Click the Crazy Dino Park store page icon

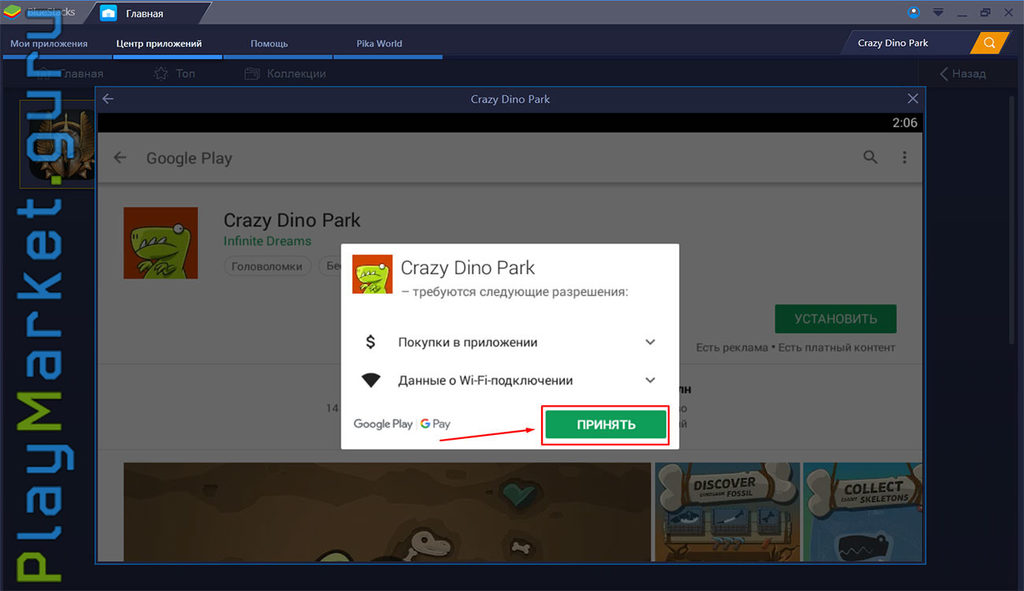click(x=161, y=243)
